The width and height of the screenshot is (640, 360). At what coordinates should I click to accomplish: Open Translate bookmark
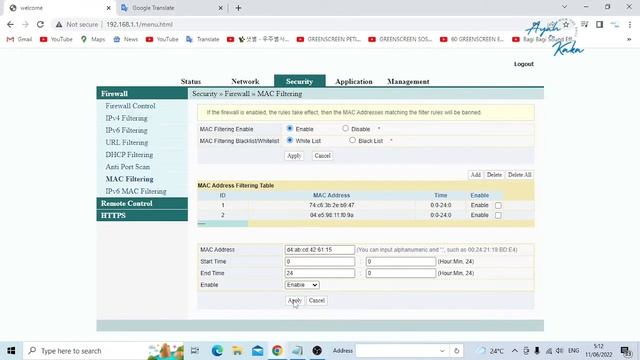pos(203,39)
